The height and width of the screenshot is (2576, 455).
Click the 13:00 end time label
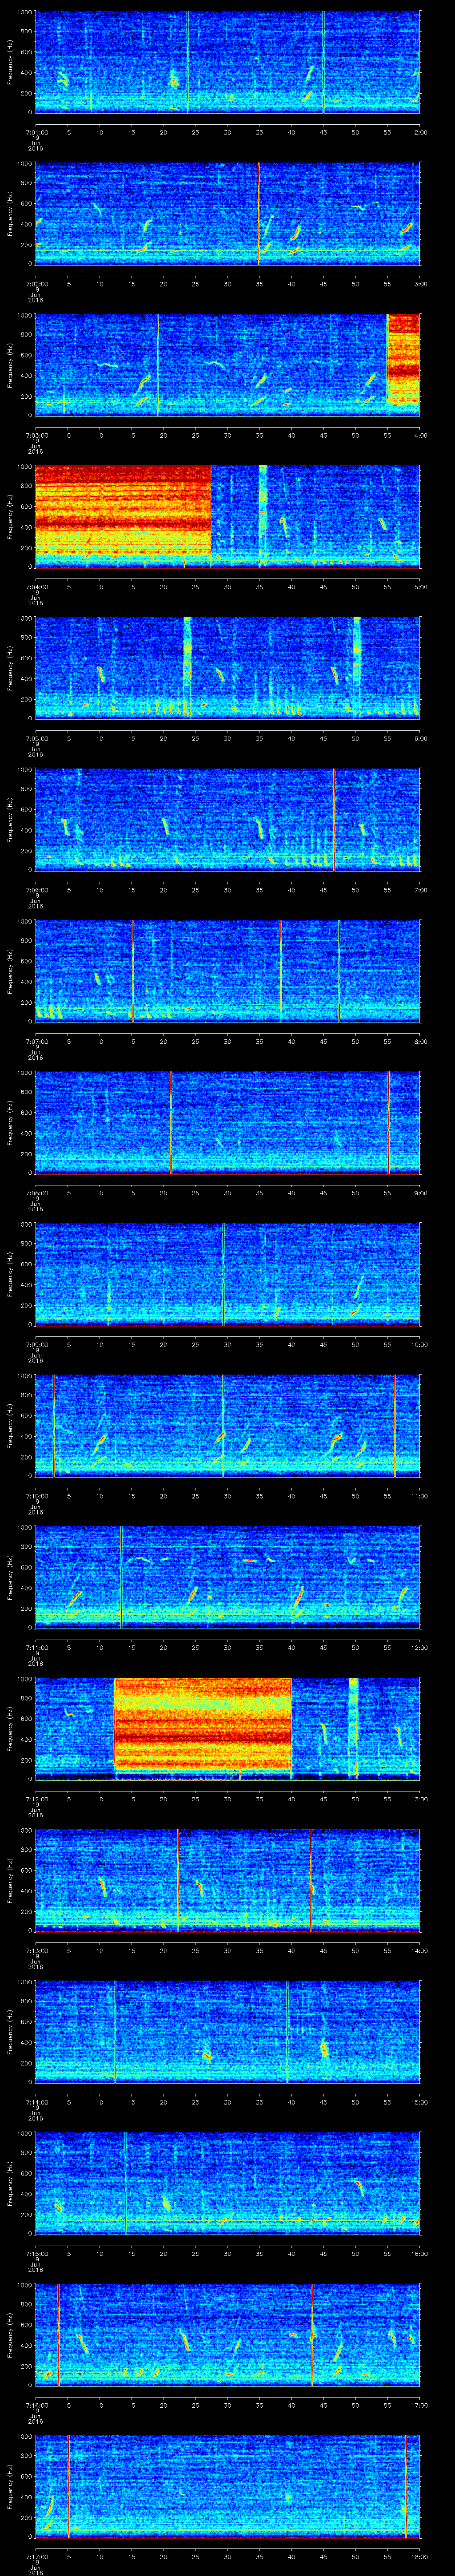(x=420, y=1799)
